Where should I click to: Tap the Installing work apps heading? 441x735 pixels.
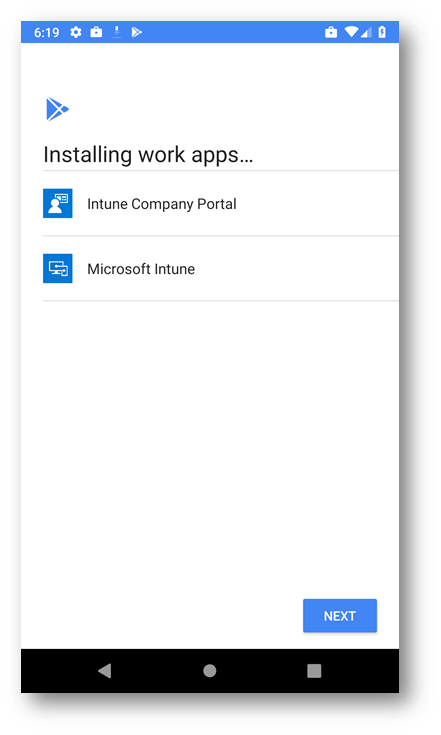point(148,155)
